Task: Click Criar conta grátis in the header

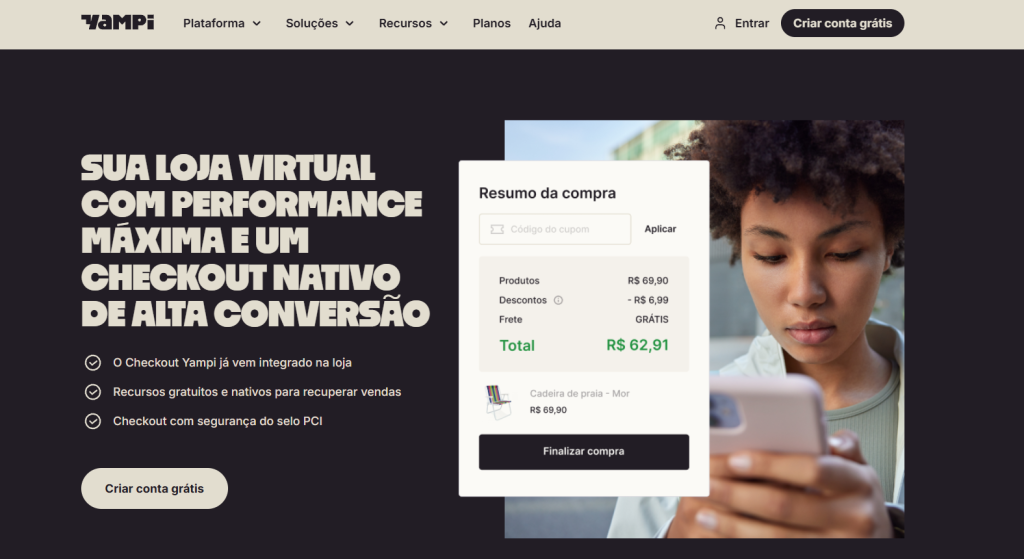Action: pos(842,23)
